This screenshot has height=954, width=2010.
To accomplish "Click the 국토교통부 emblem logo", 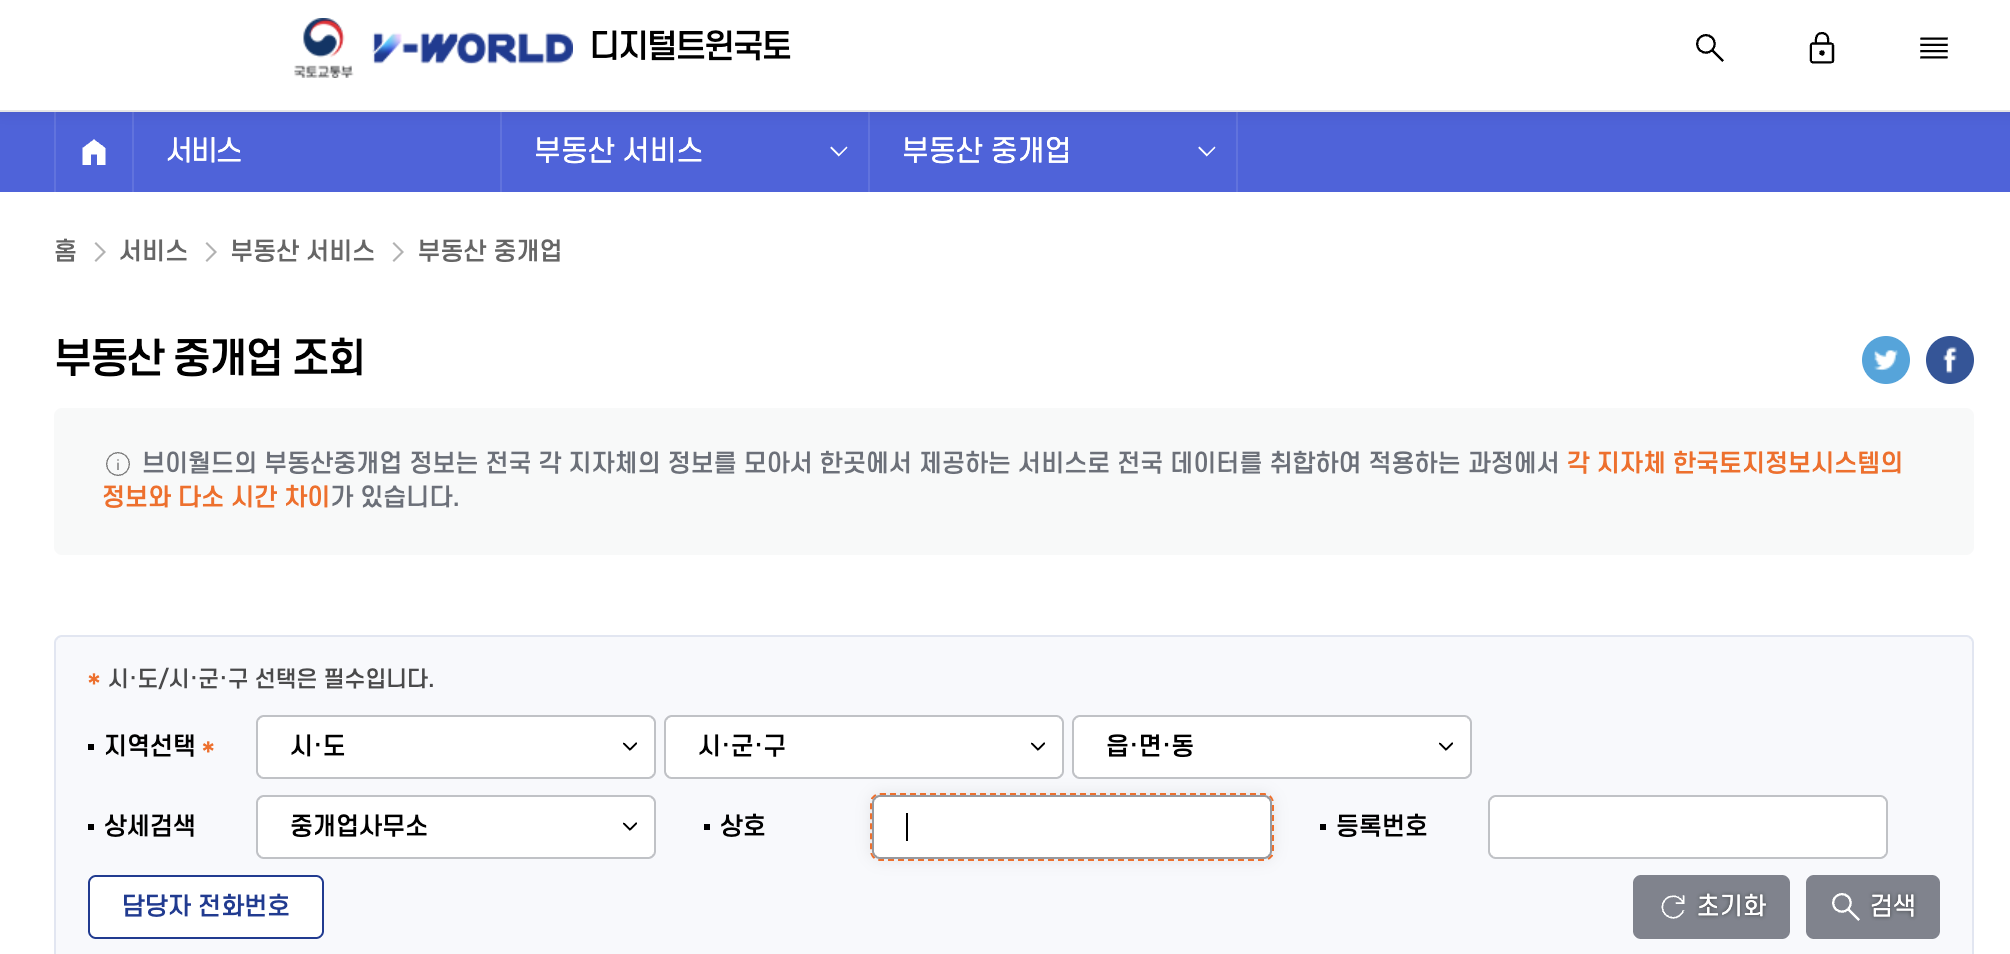I will tap(323, 48).
